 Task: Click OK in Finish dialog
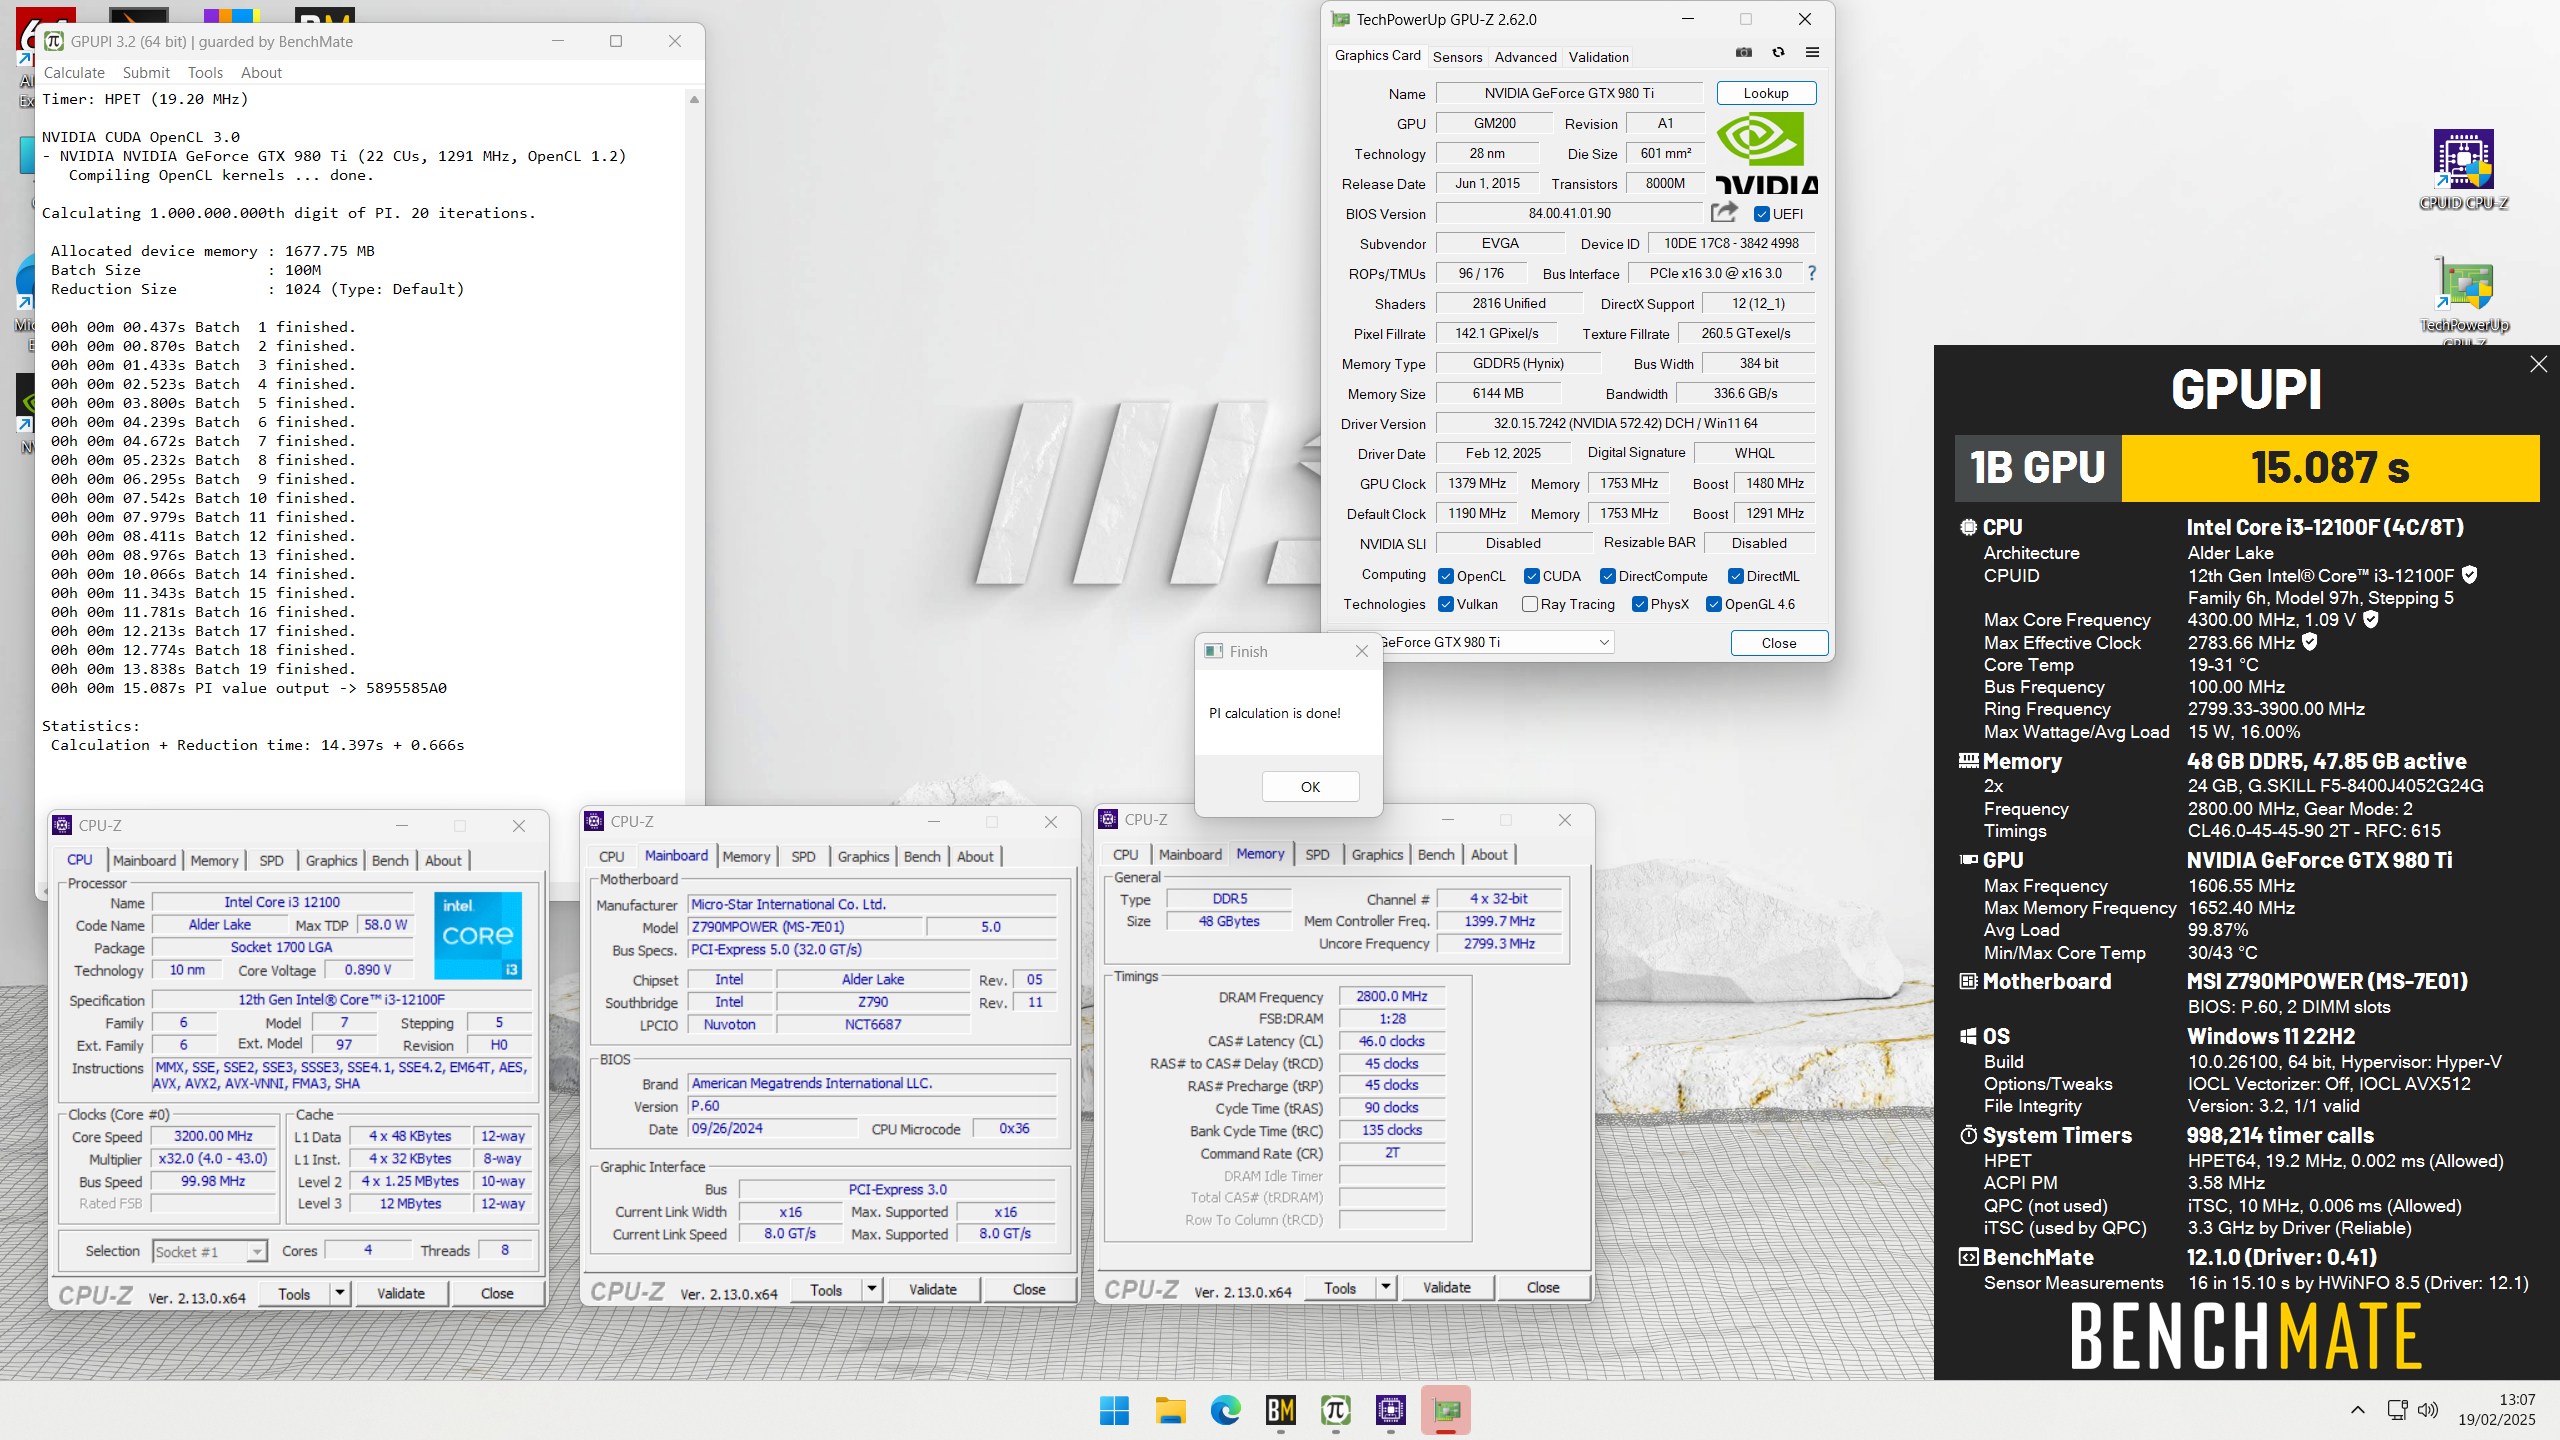1310,787
